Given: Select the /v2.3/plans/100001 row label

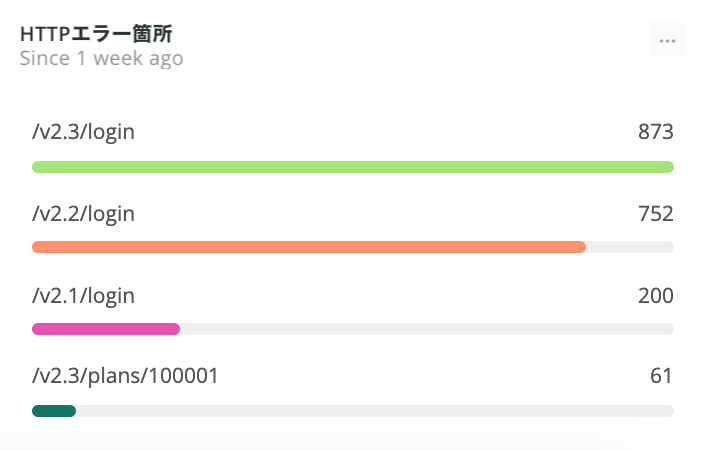Looking at the screenshot, I should (125, 376).
